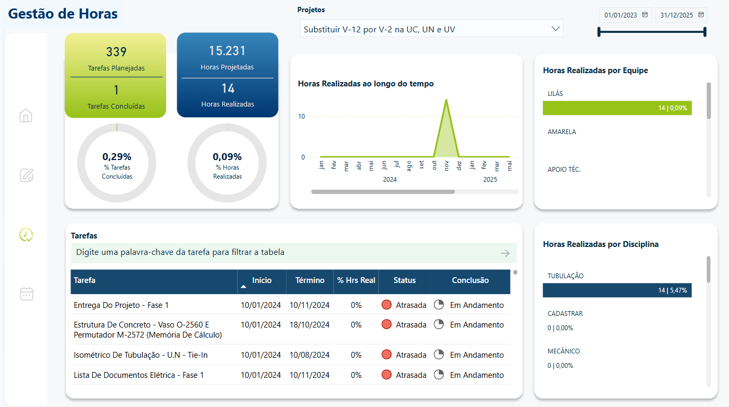Open the calendar sidebar icon
The image size is (729, 407).
[27, 294]
